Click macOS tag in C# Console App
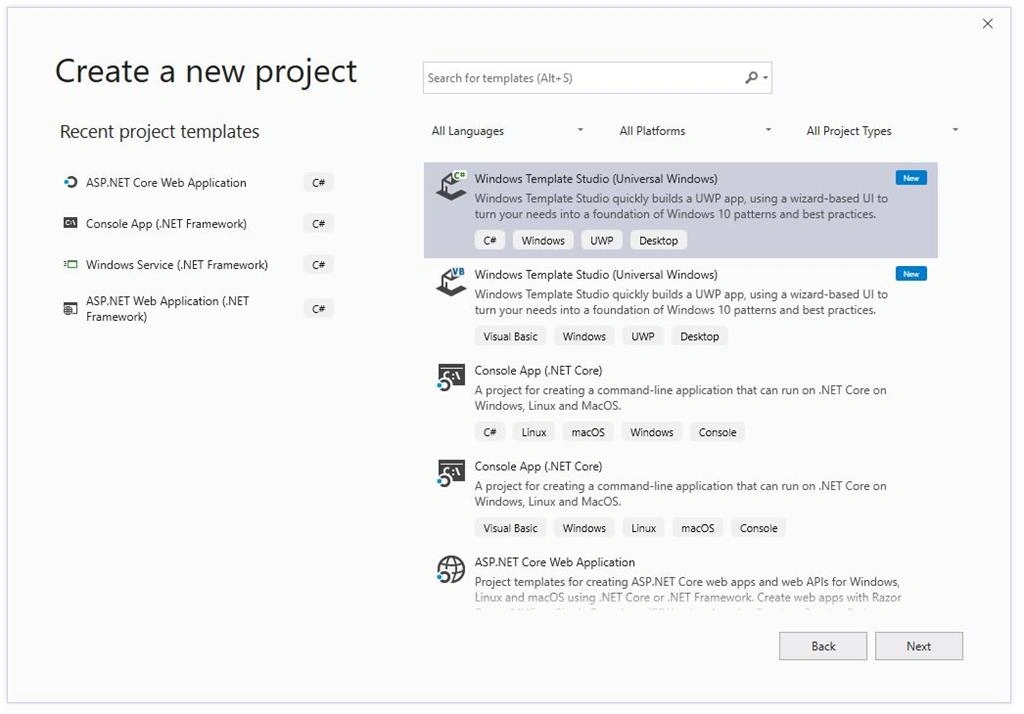The width and height of the screenshot is (1024, 714). (588, 432)
